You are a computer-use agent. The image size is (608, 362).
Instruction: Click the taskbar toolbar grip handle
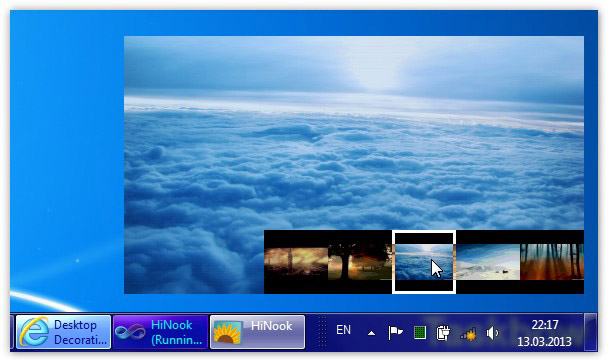[x=322, y=332]
